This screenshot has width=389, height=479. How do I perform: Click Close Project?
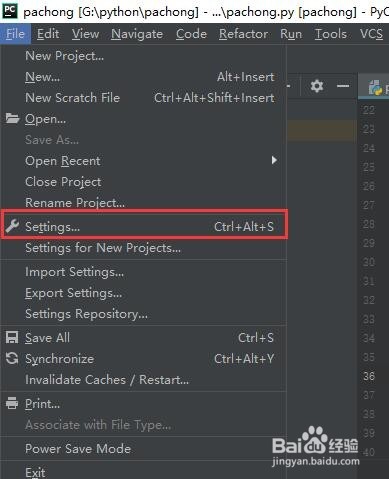(63, 182)
